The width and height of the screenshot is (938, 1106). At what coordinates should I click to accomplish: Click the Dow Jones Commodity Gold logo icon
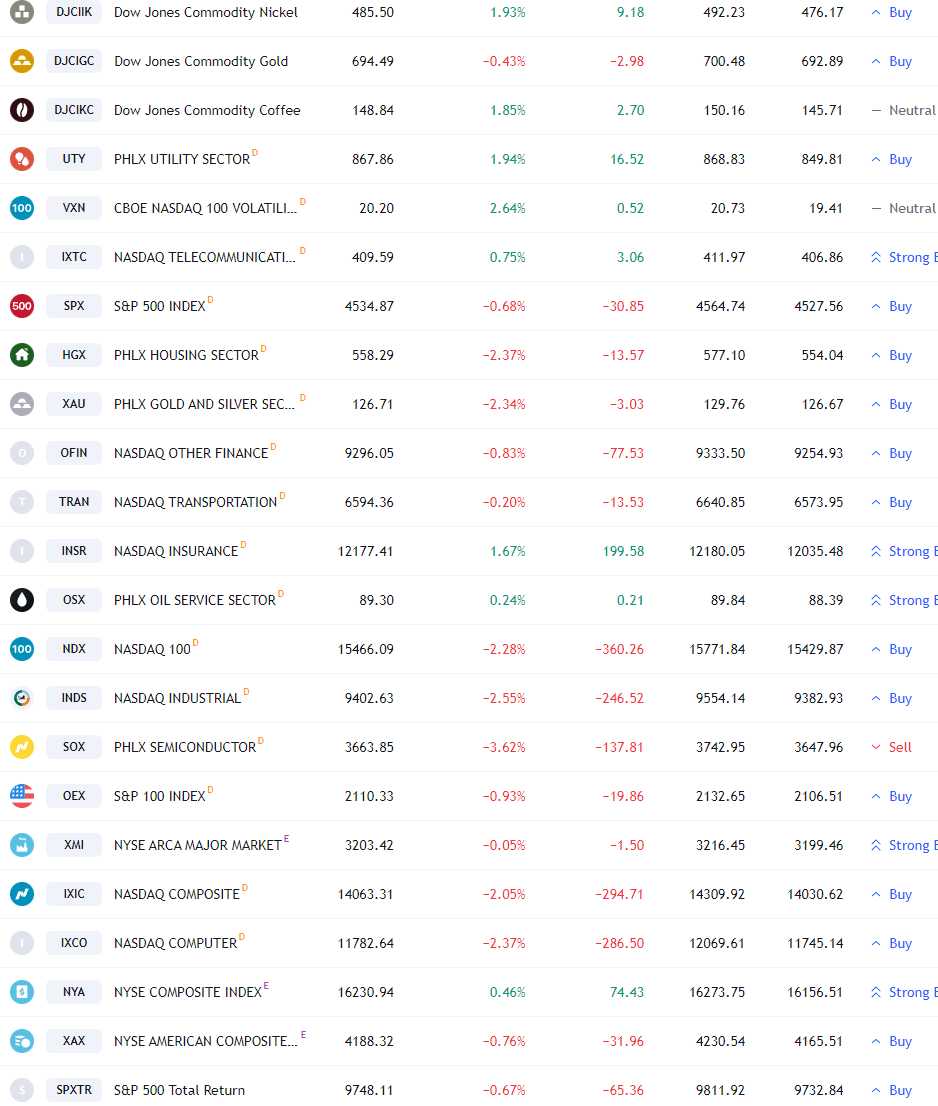pyautogui.click(x=22, y=61)
